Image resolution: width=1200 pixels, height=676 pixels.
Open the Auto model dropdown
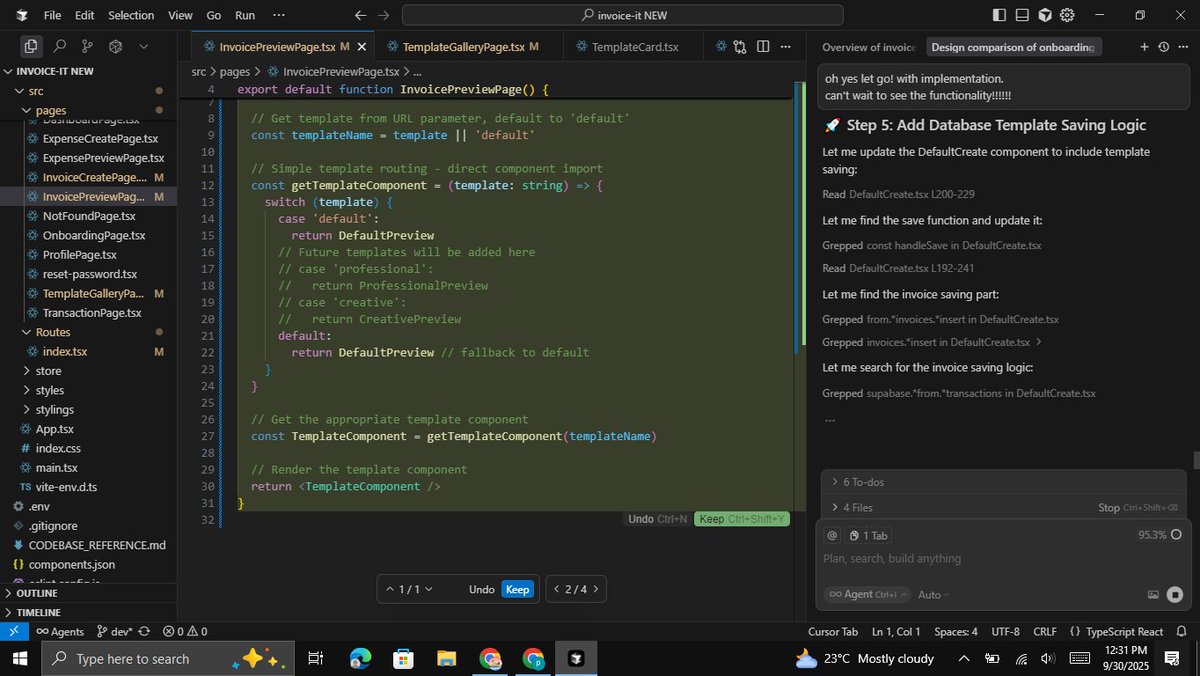pyautogui.click(x=933, y=594)
